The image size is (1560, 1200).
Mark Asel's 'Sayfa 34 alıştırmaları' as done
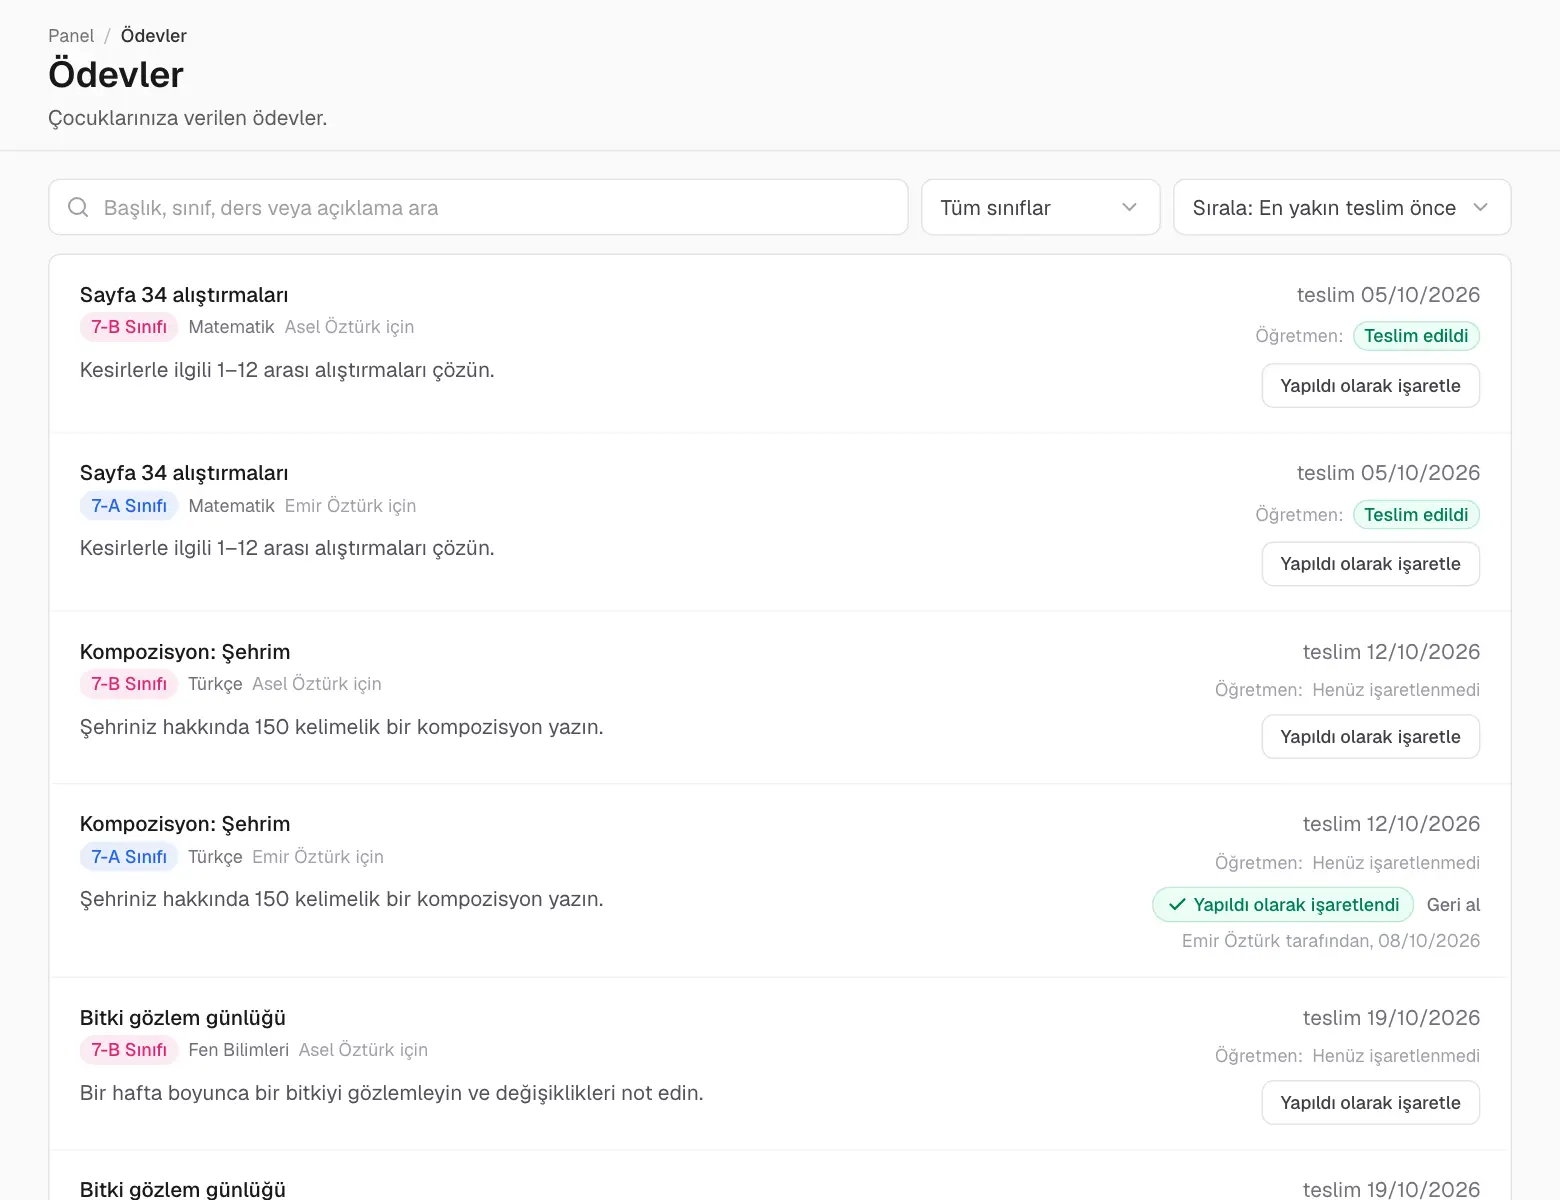[1370, 386]
